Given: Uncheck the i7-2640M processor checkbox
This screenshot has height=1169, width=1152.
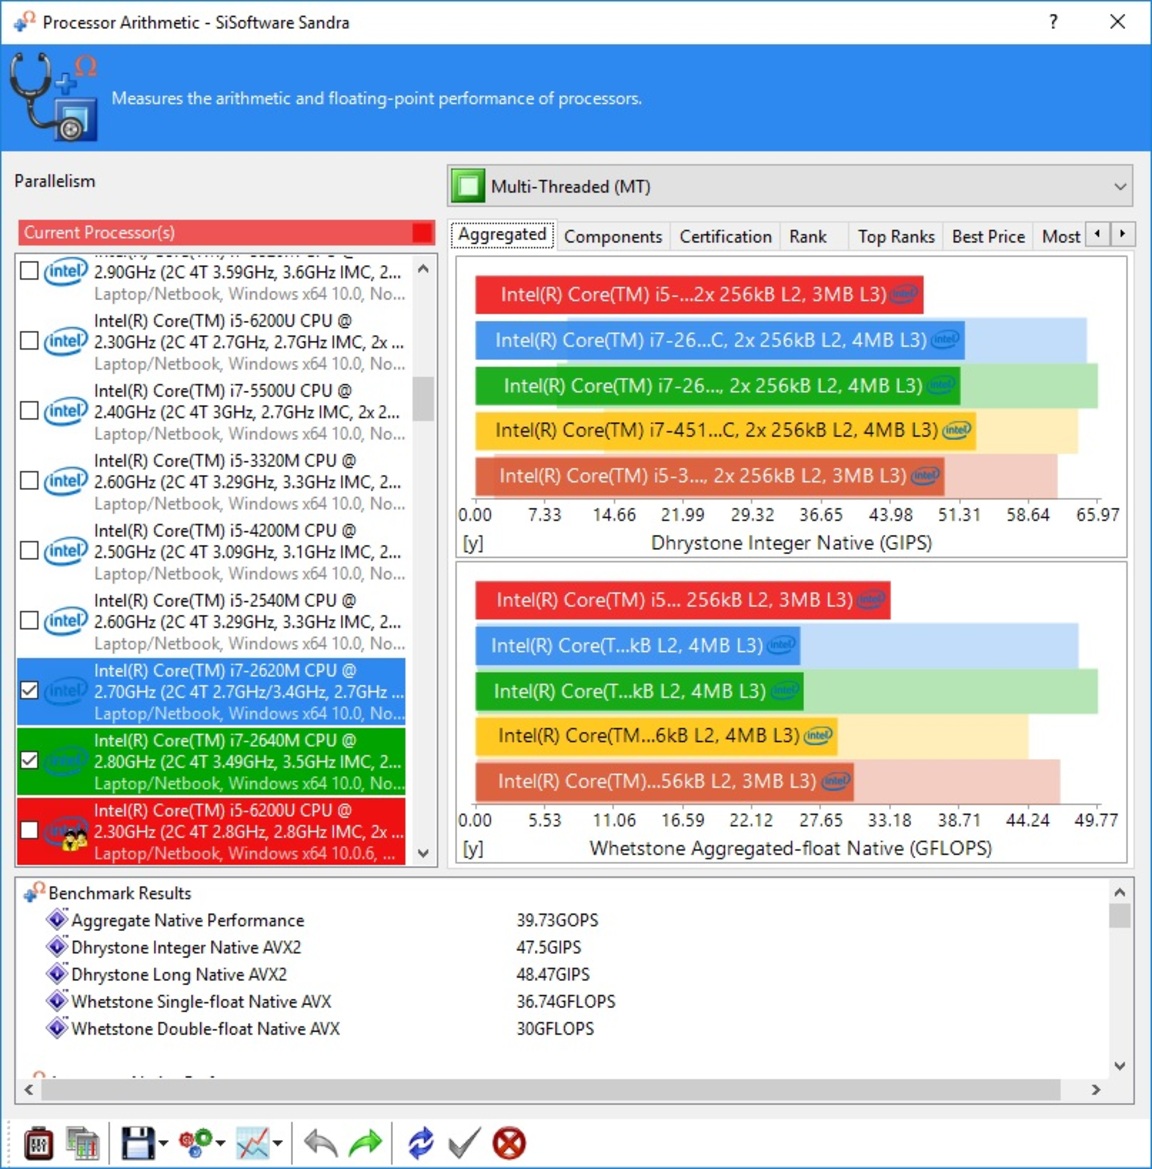Looking at the screenshot, I should tap(29, 760).
